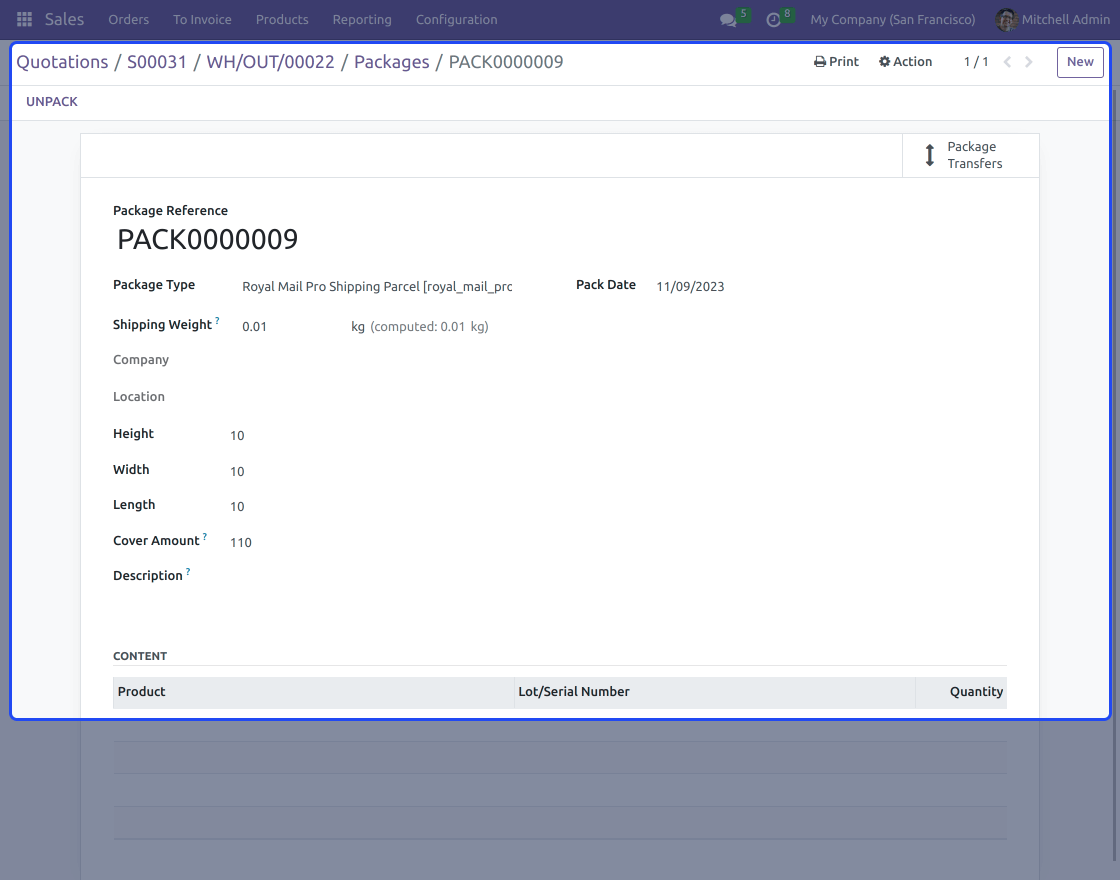
Task: Click the CONTENT section heading
Action: coord(140,656)
